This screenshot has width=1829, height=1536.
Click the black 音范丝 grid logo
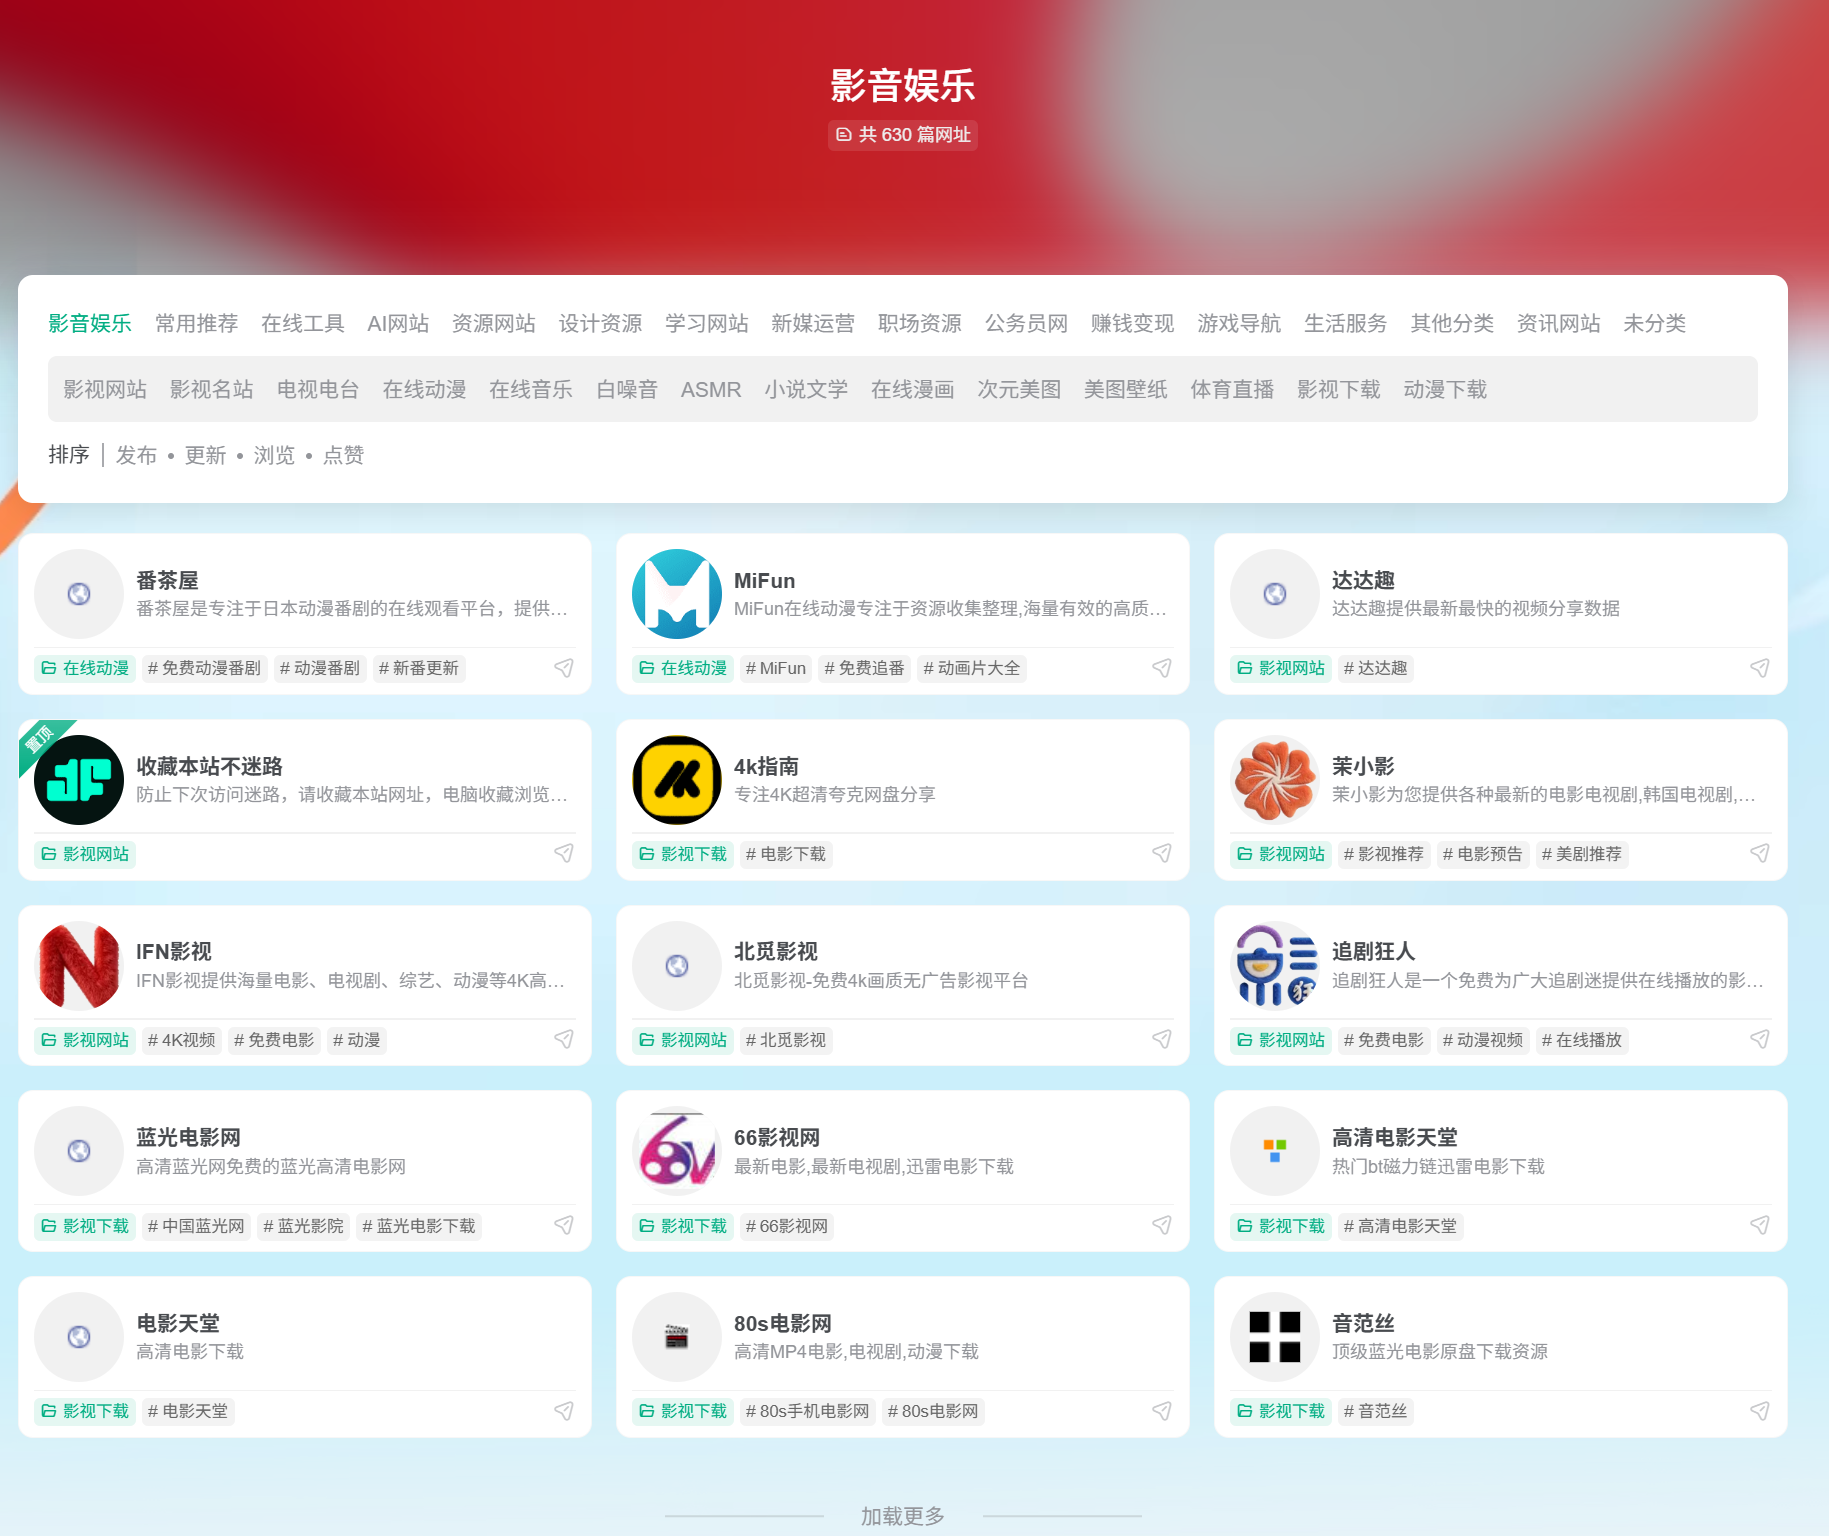1274,1337
